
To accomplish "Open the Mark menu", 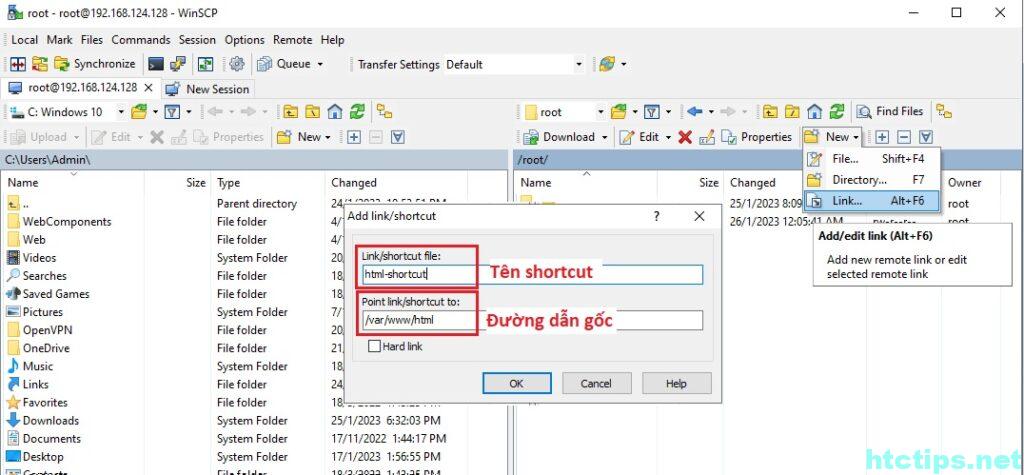I will tap(59, 40).
